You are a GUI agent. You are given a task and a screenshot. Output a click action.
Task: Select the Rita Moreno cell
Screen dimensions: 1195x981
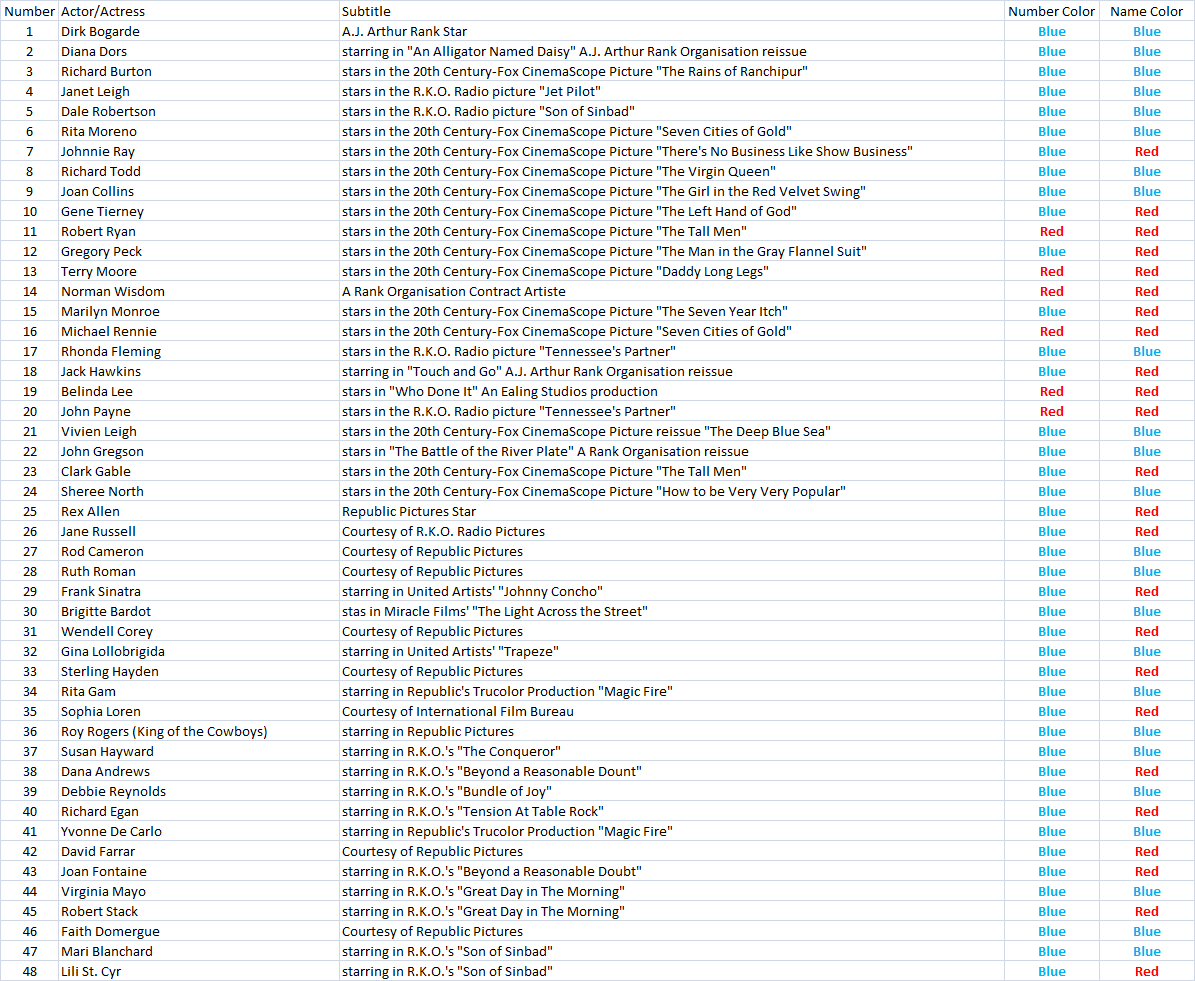199,131
